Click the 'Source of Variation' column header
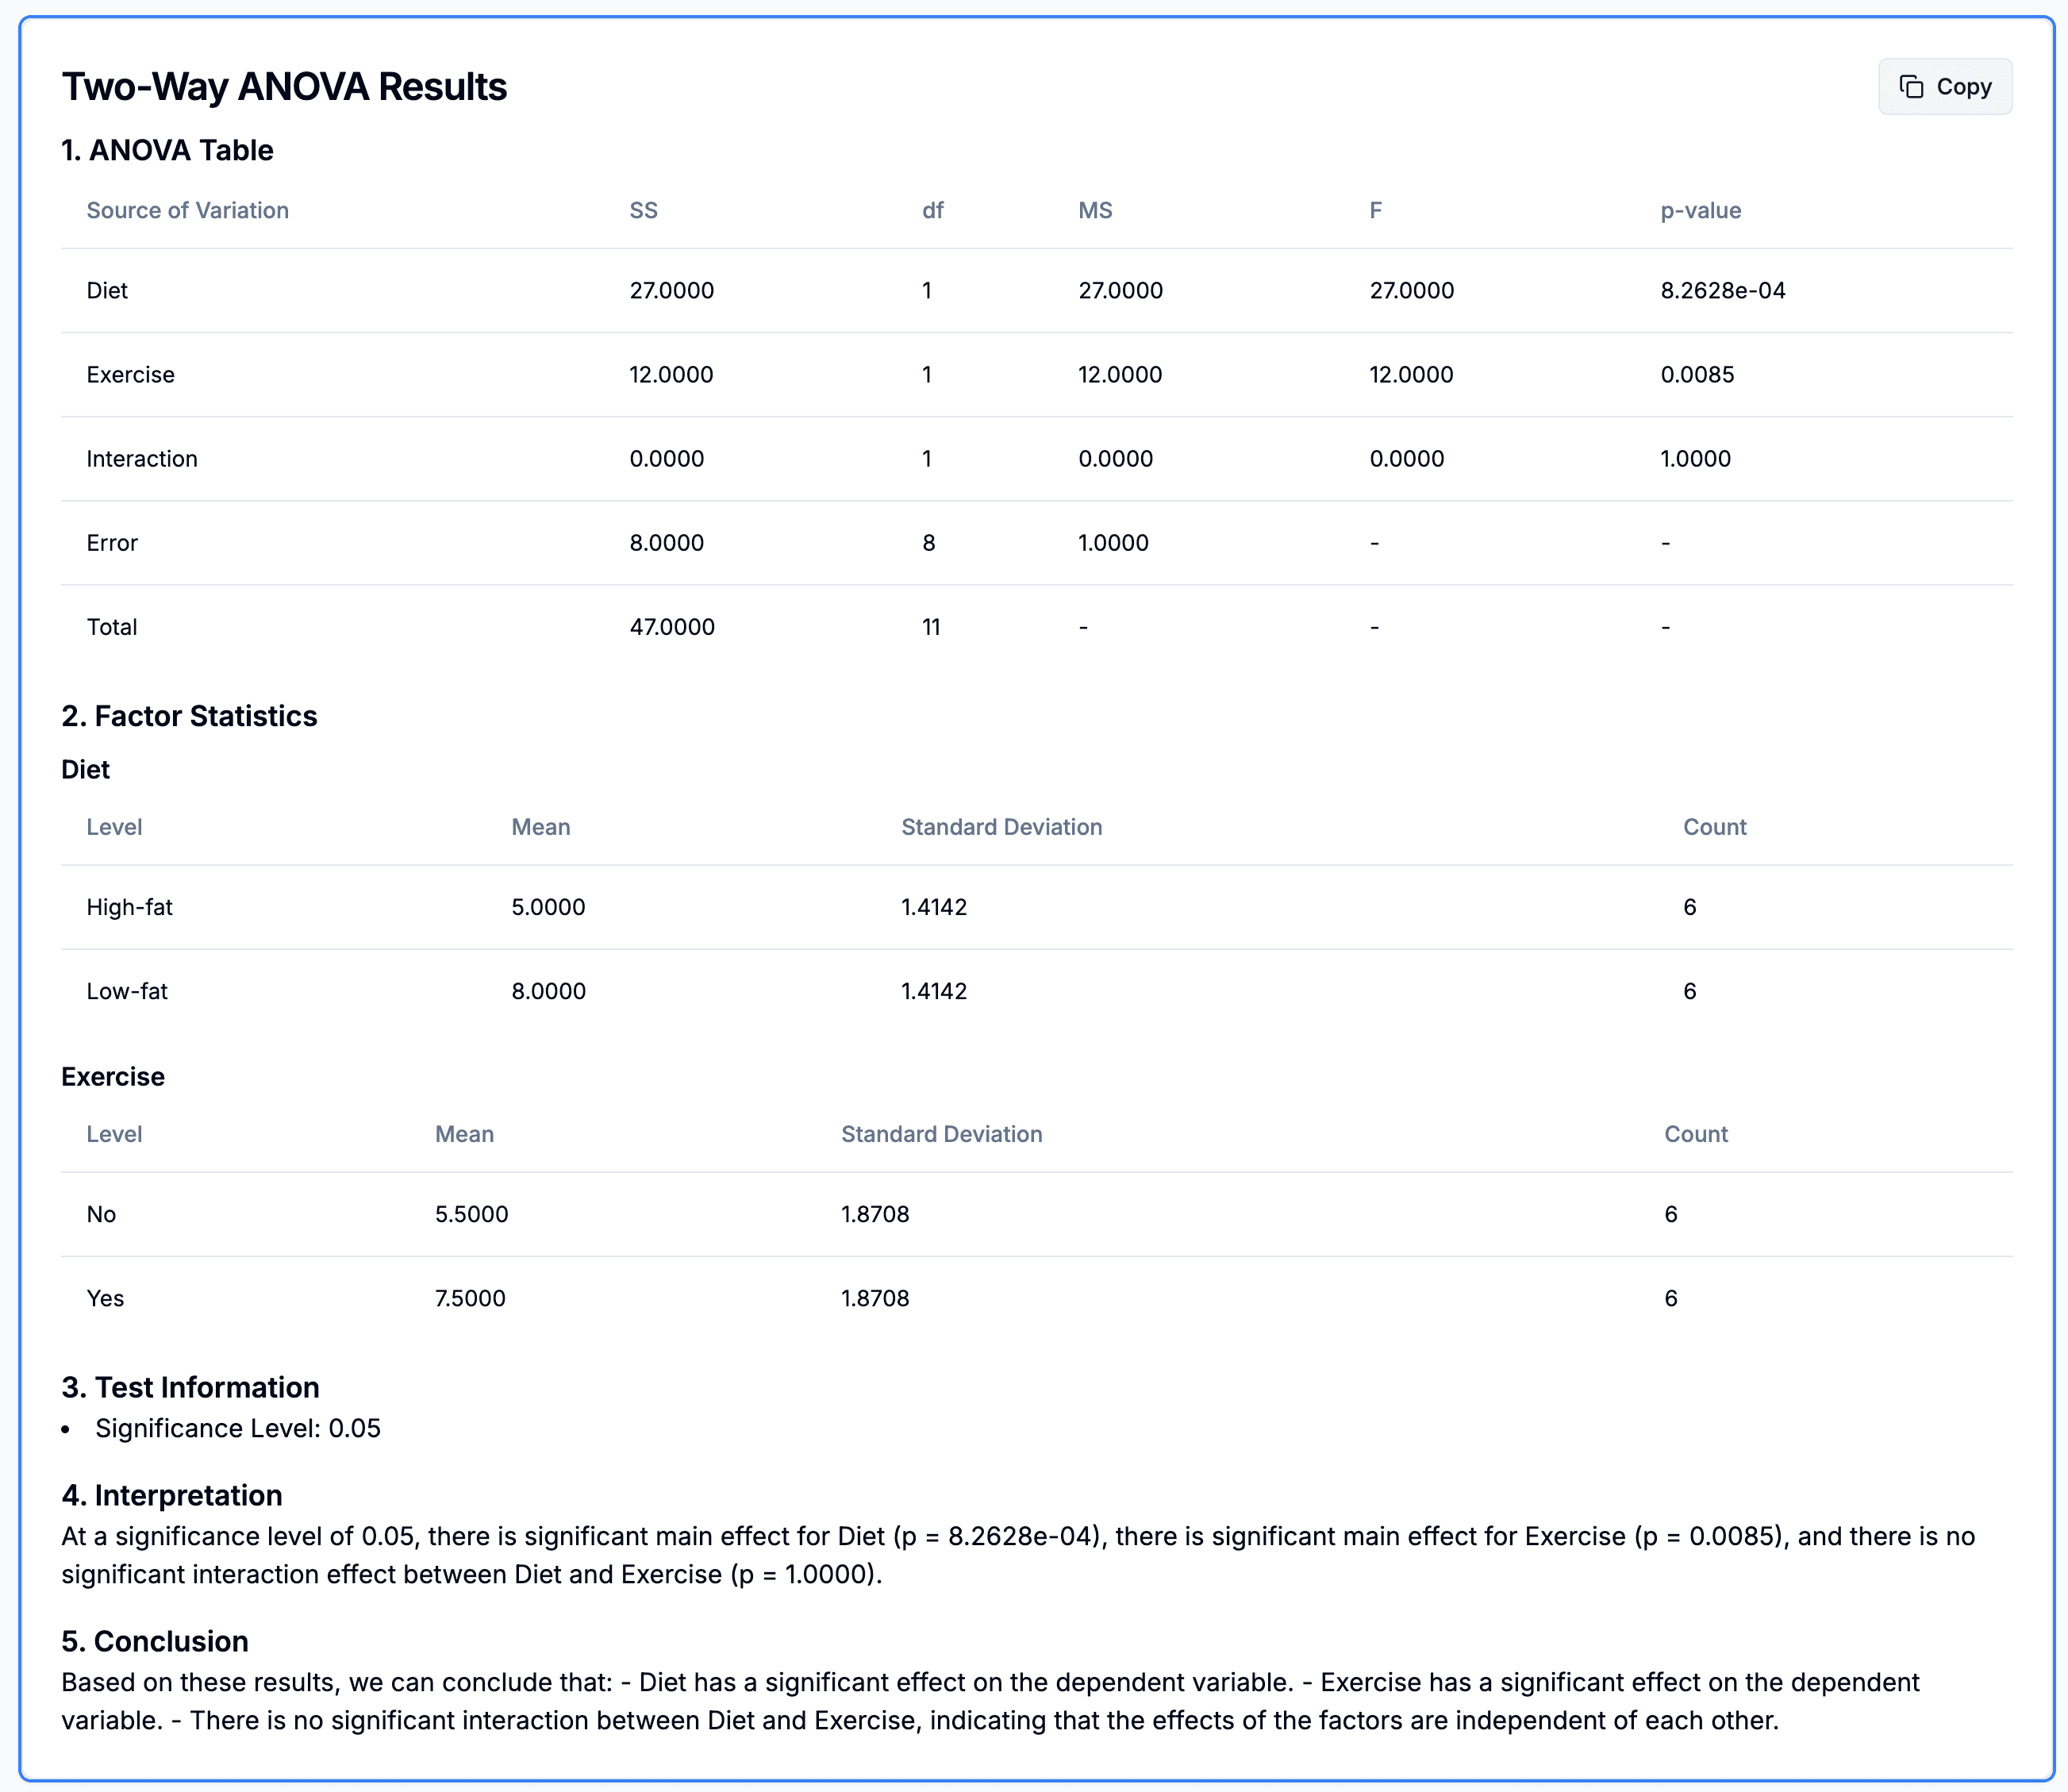Viewport: 2068px width, 1792px height. 187,210
